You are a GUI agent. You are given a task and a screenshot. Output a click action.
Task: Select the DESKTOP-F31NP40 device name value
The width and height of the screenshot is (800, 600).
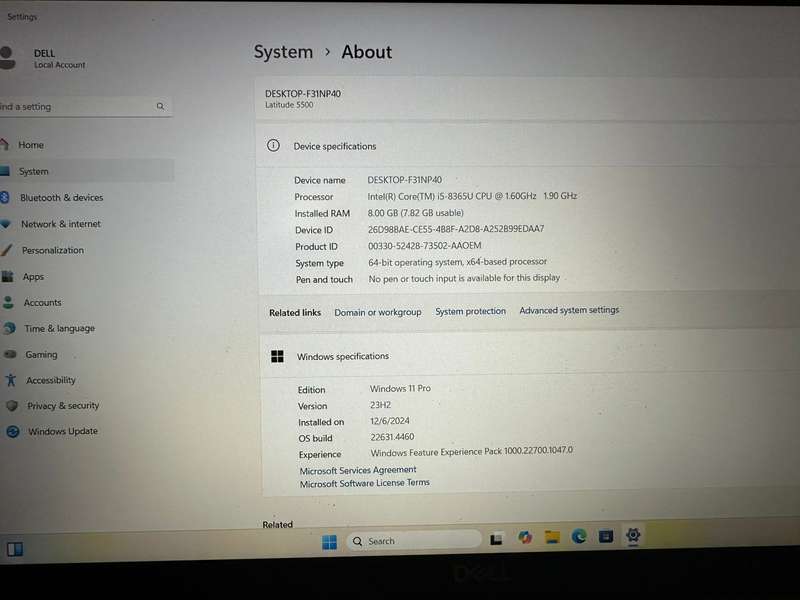(405, 180)
